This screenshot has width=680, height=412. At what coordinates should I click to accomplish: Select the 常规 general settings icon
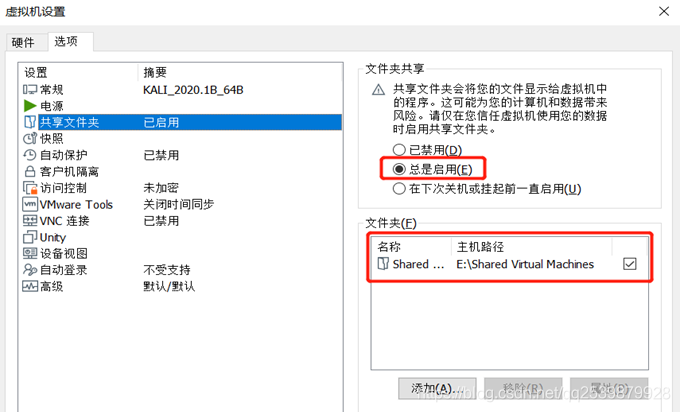tap(30, 89)
